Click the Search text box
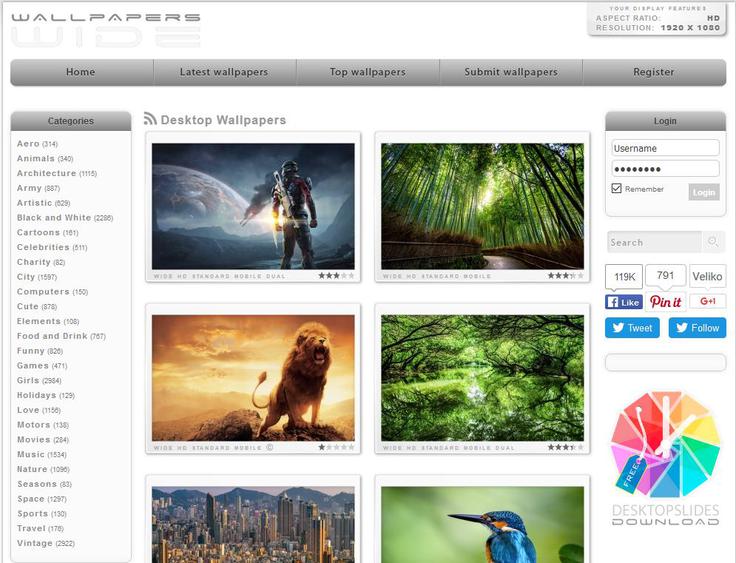 click(654, 242)
